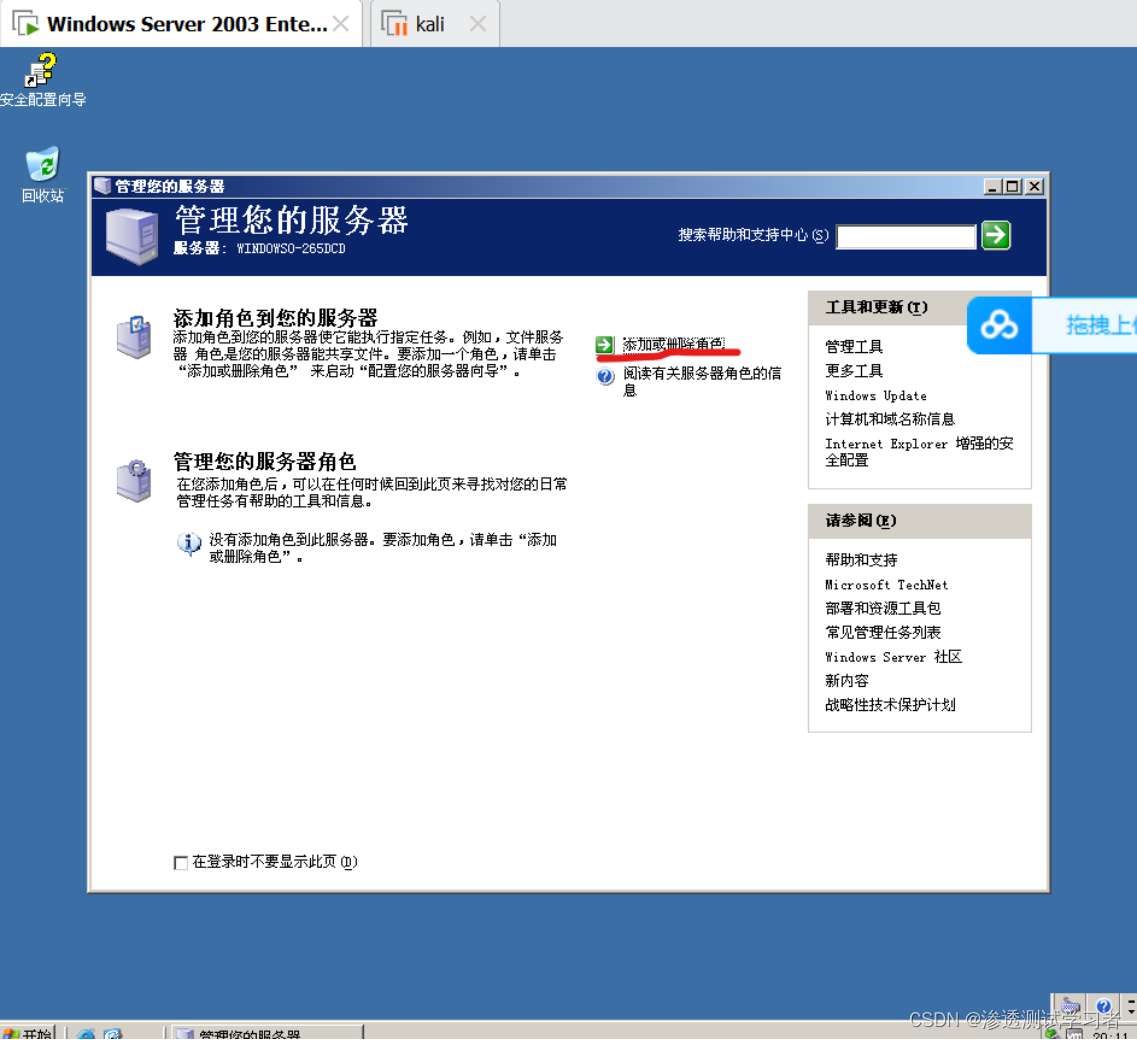The width and height of the screenshot is (1137, 1040).
Task: Open Windows Server 社区 link
Action: [x=893, y=656]
